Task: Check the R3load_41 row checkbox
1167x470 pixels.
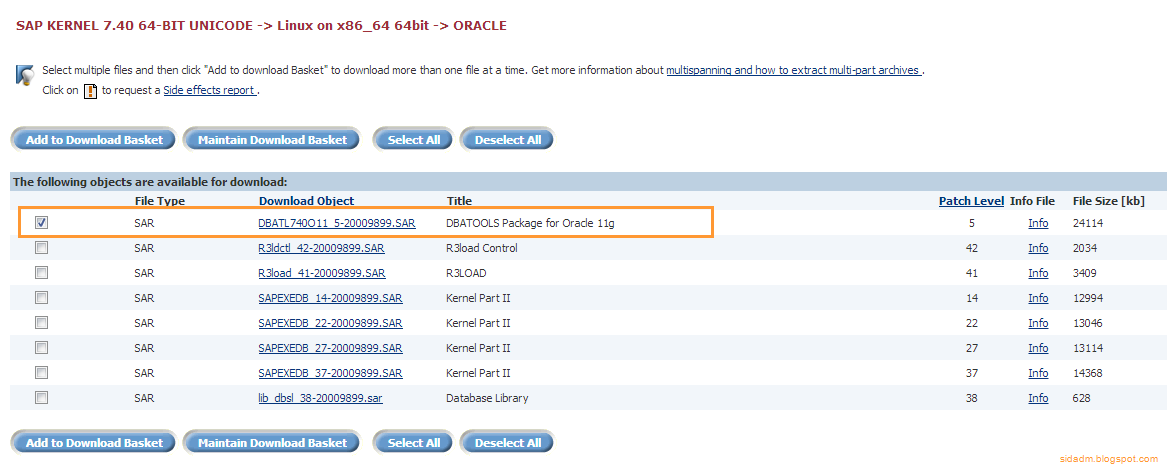Action: coord(42,273)
